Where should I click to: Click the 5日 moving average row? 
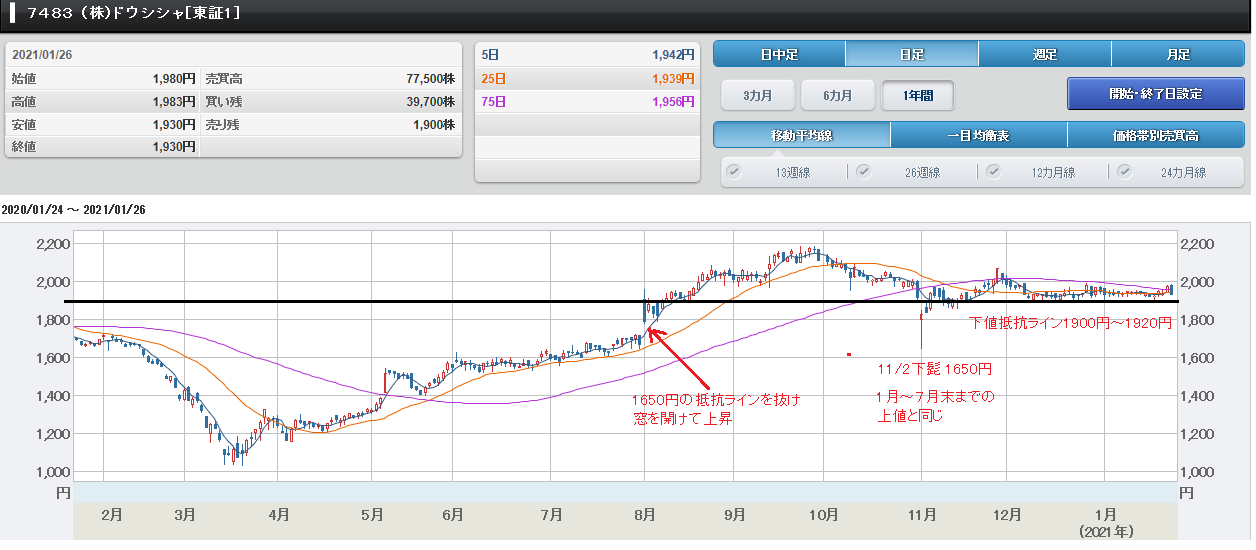coord(586,55)
